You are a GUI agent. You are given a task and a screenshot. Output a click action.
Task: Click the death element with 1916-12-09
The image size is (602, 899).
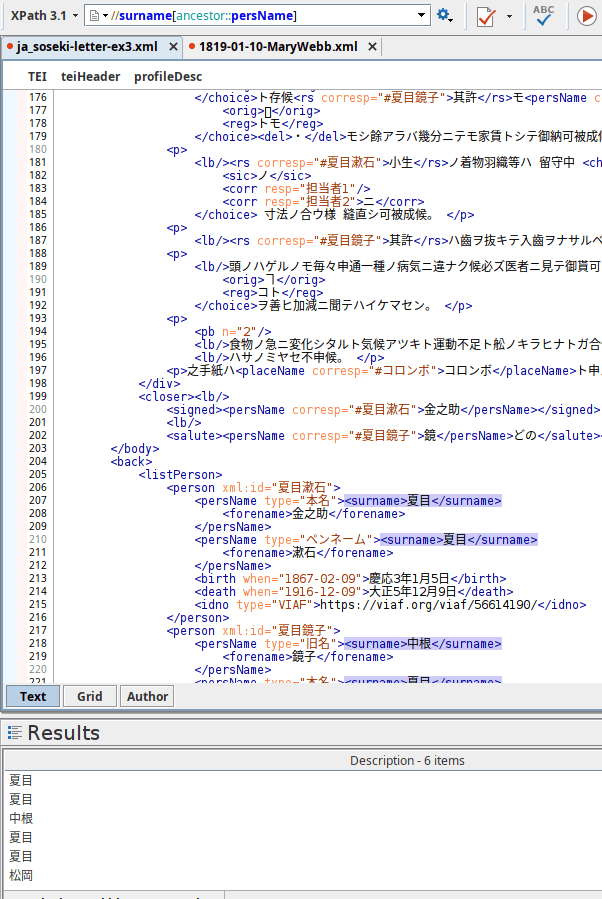pyautogui.click(x=354, y=592)
